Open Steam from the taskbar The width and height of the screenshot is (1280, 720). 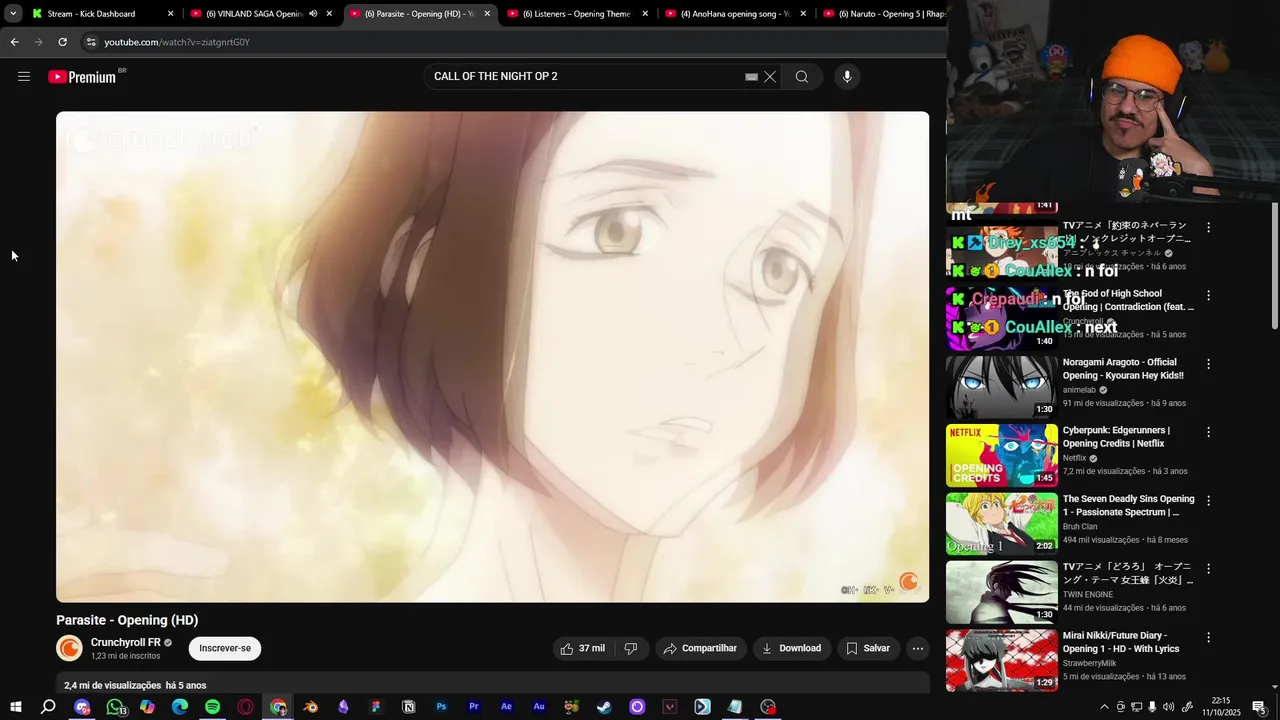(604, 707)
